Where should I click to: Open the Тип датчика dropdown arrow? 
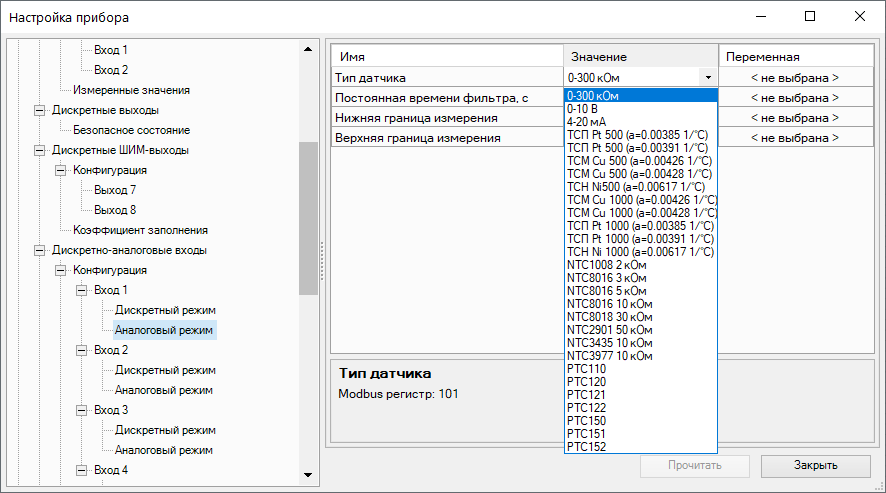point(708,77)
